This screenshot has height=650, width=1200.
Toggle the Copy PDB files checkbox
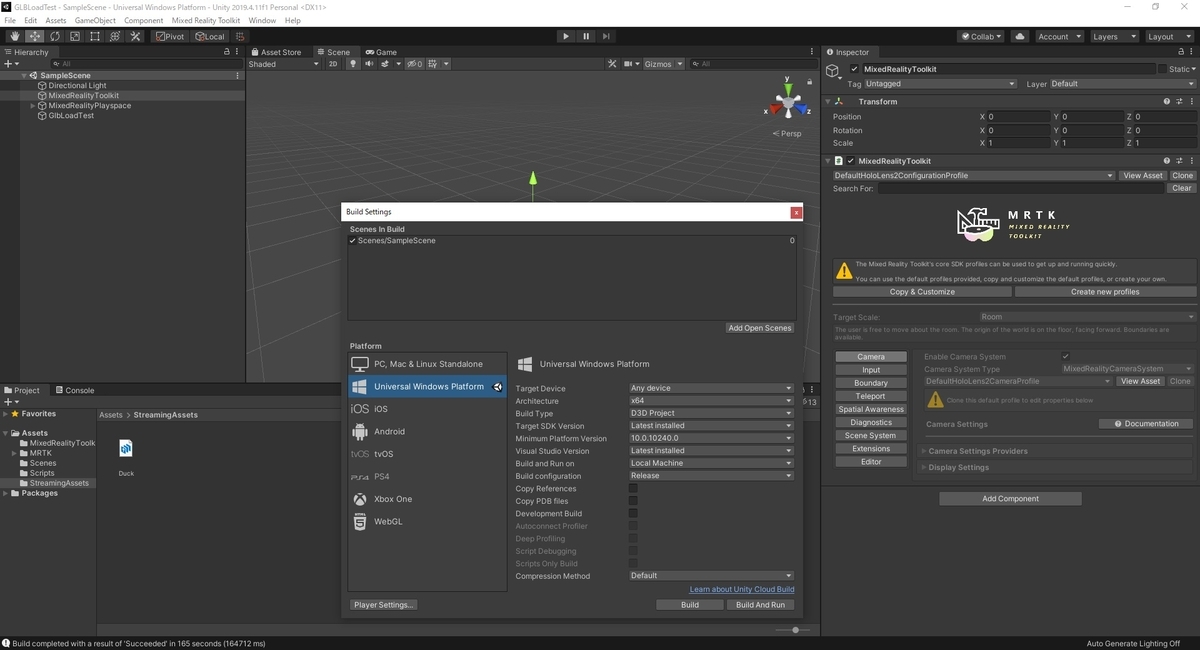[633, 501]
